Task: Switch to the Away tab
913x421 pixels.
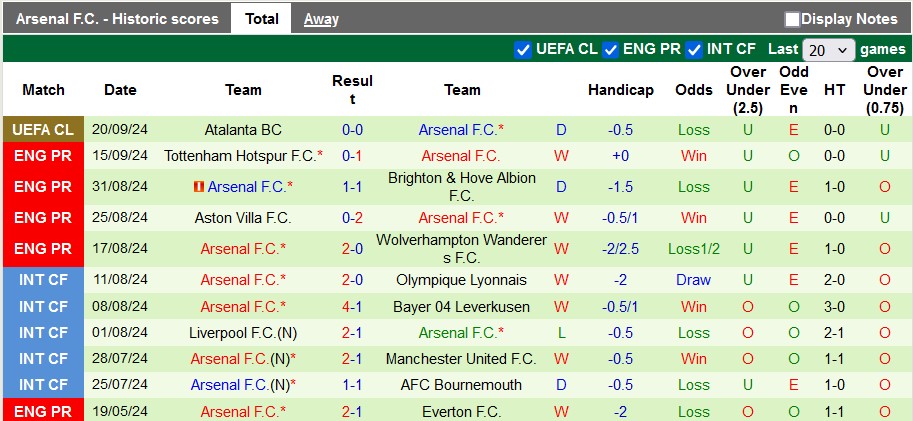Action: [x=321, y=19]
